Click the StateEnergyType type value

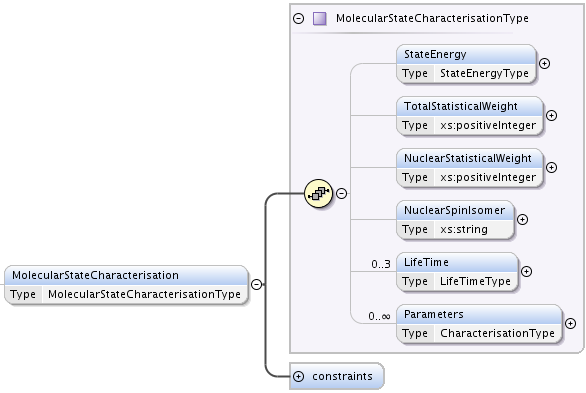point(484,73)
